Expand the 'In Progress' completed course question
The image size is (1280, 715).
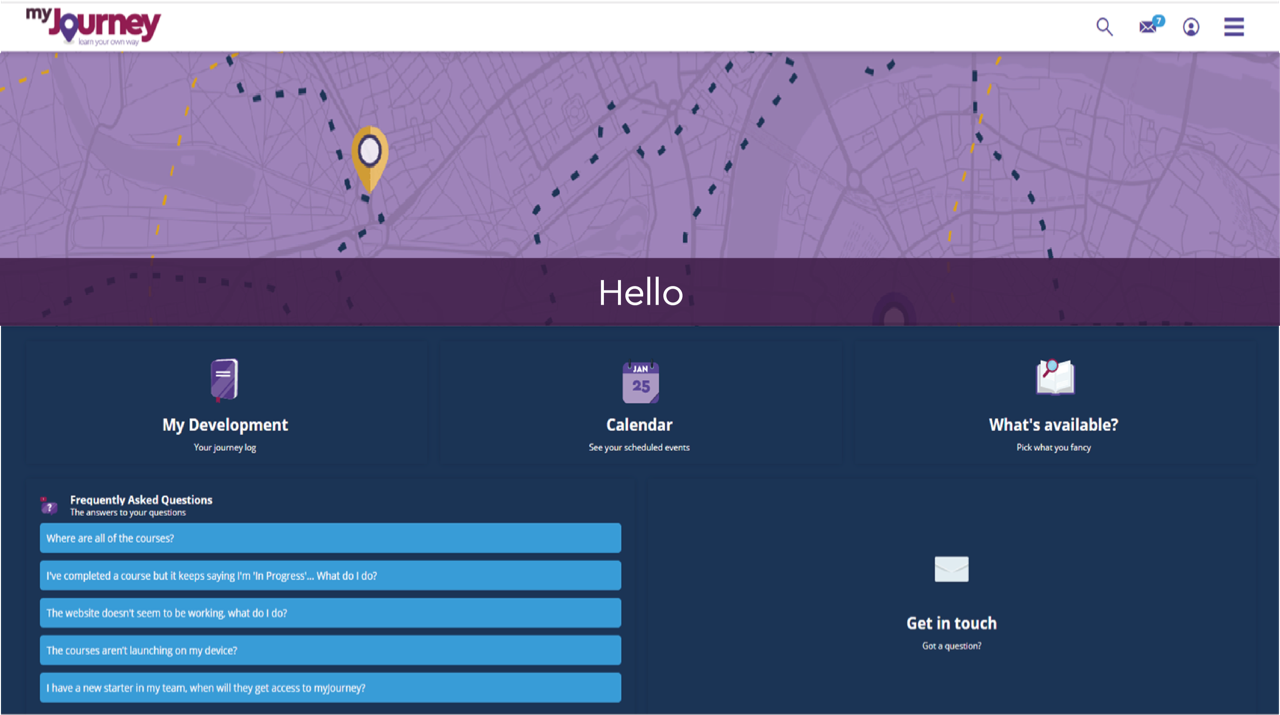click(330, 576)
